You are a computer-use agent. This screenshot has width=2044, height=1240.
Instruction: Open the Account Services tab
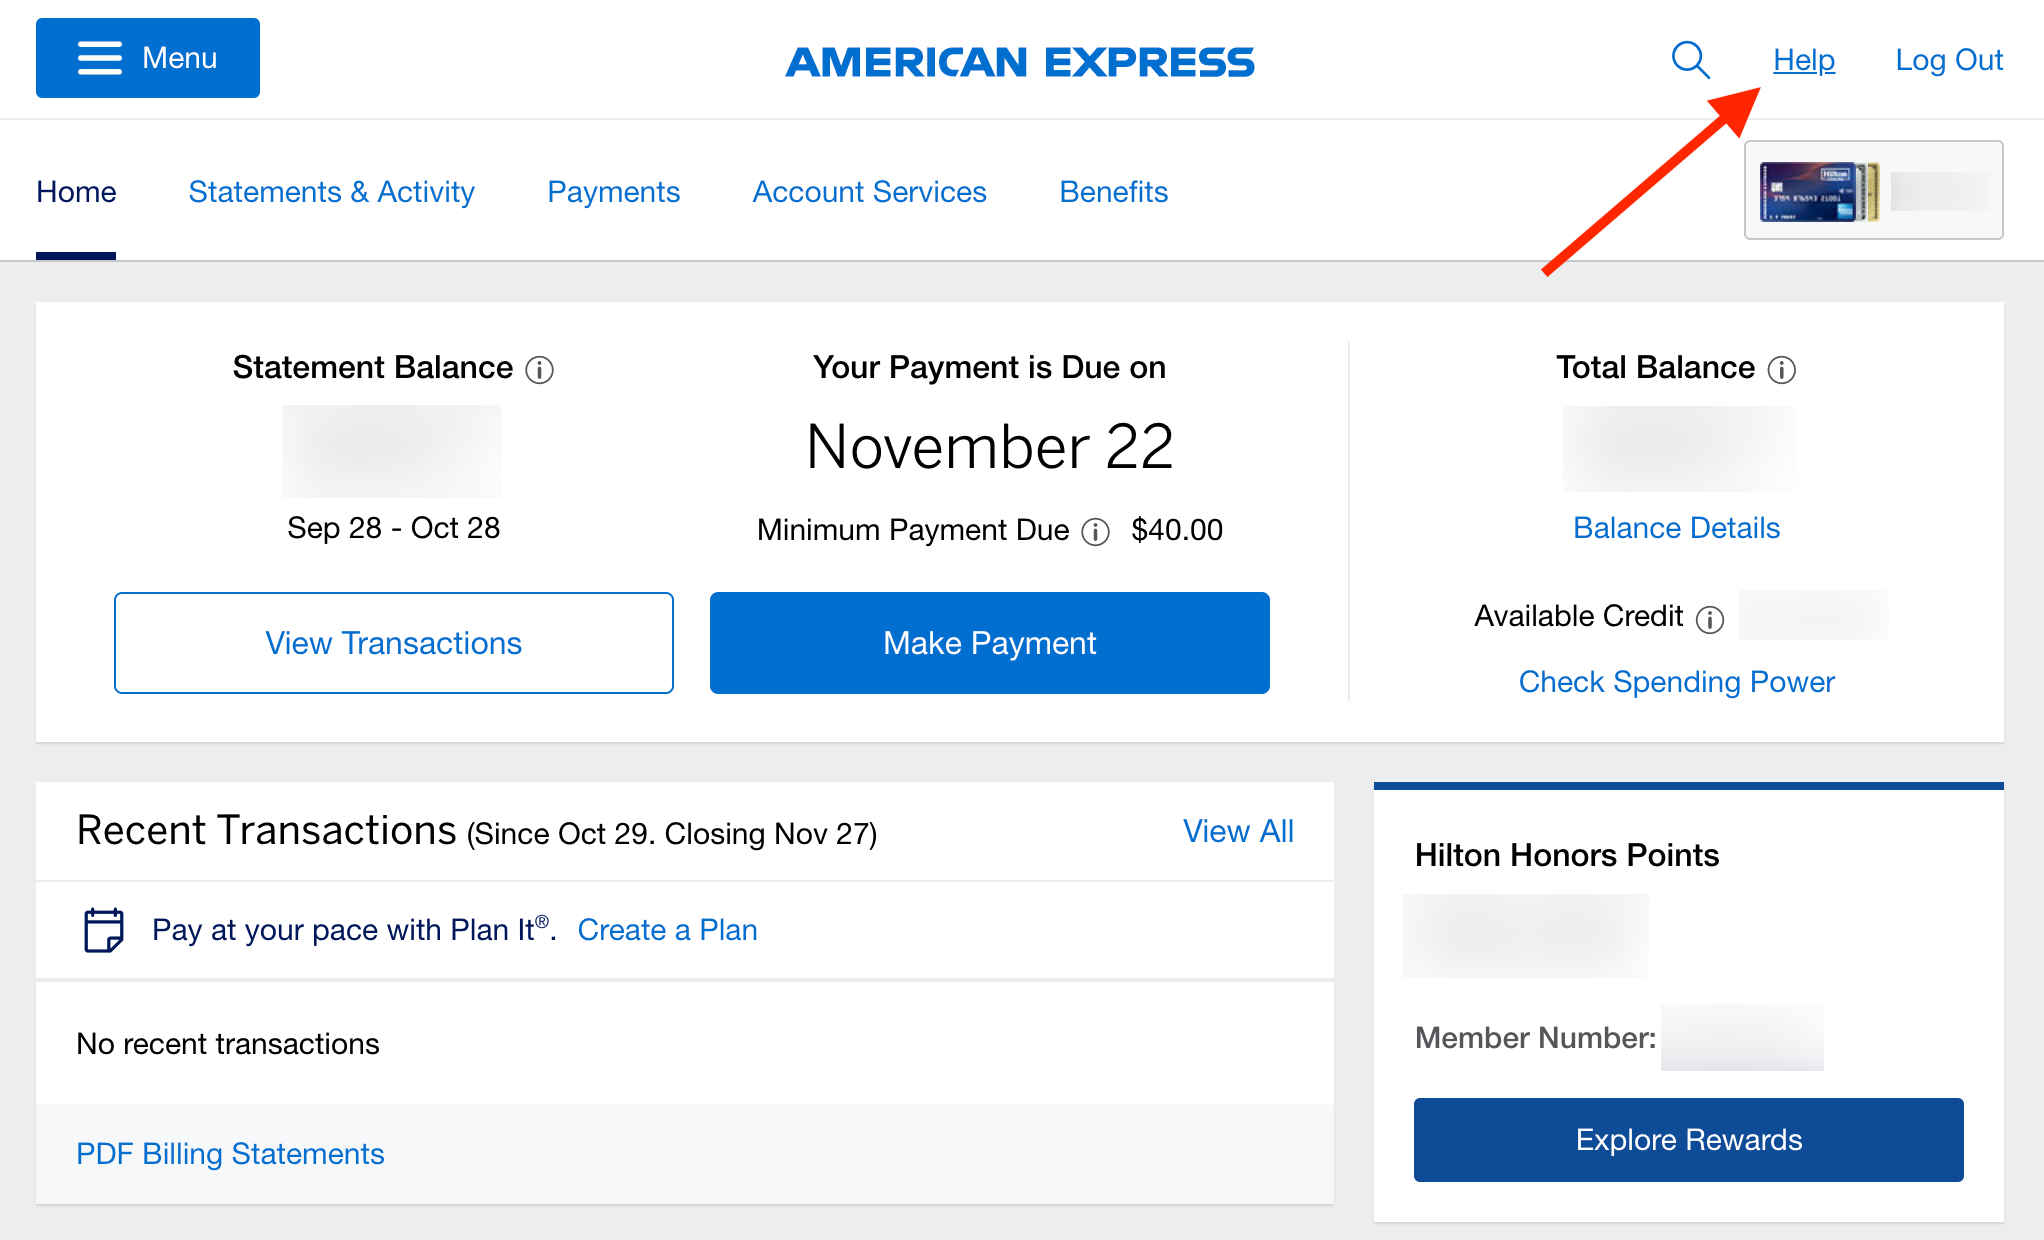click(869, 192)
